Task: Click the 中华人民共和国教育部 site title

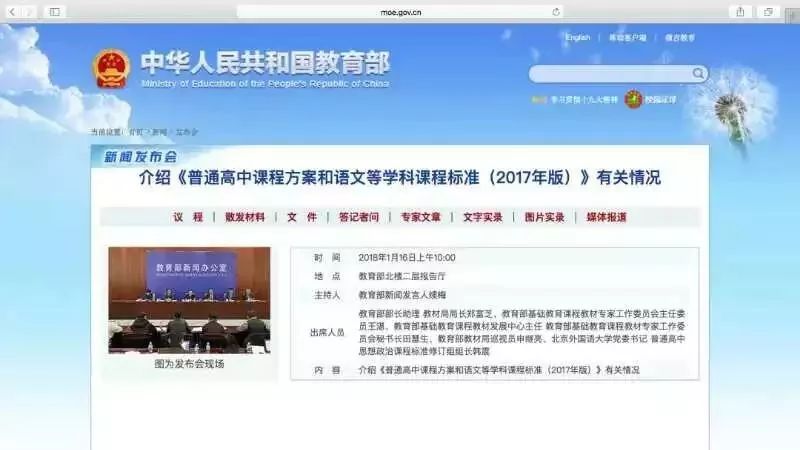Action: pos(265,63)
